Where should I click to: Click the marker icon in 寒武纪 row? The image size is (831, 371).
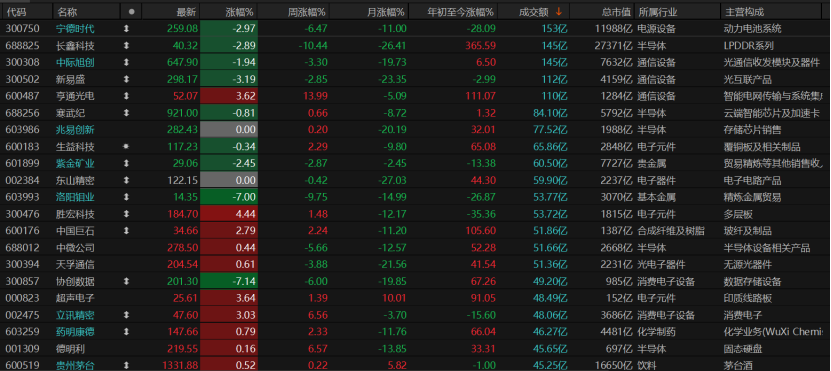(126, 113)
